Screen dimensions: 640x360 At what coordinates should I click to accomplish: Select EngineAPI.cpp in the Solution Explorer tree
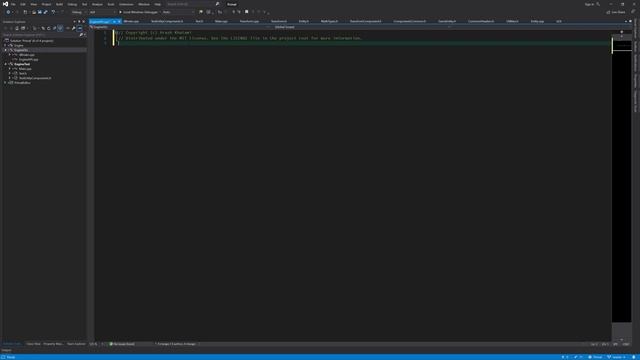28,59
